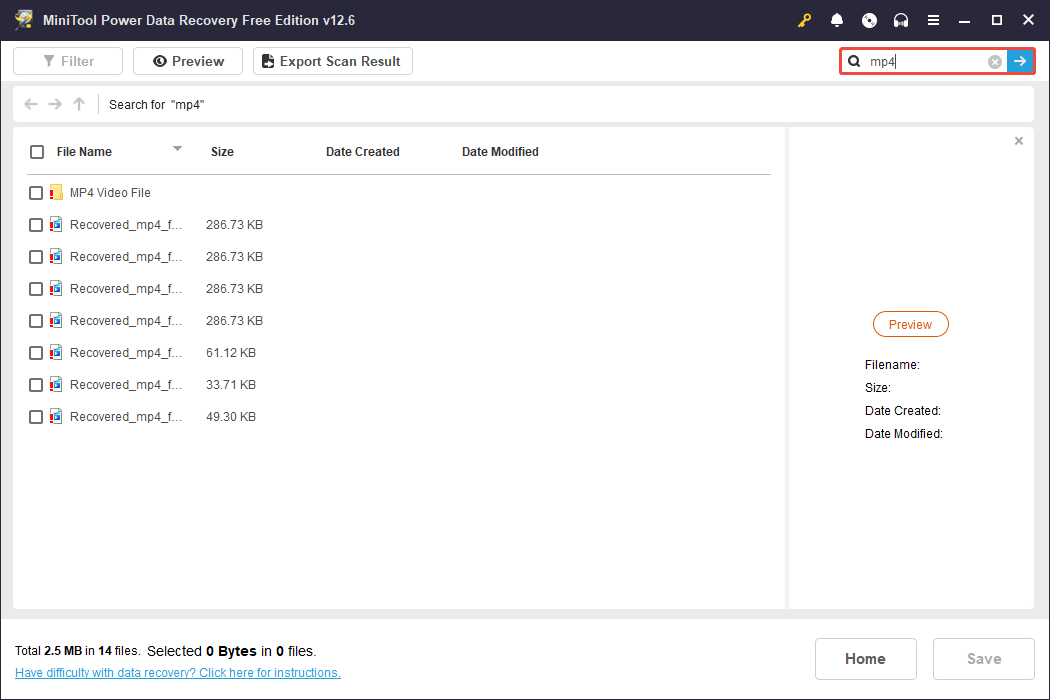Sort by Size column header
Viewport: 1050px width, 700px height.
(222, 152)
